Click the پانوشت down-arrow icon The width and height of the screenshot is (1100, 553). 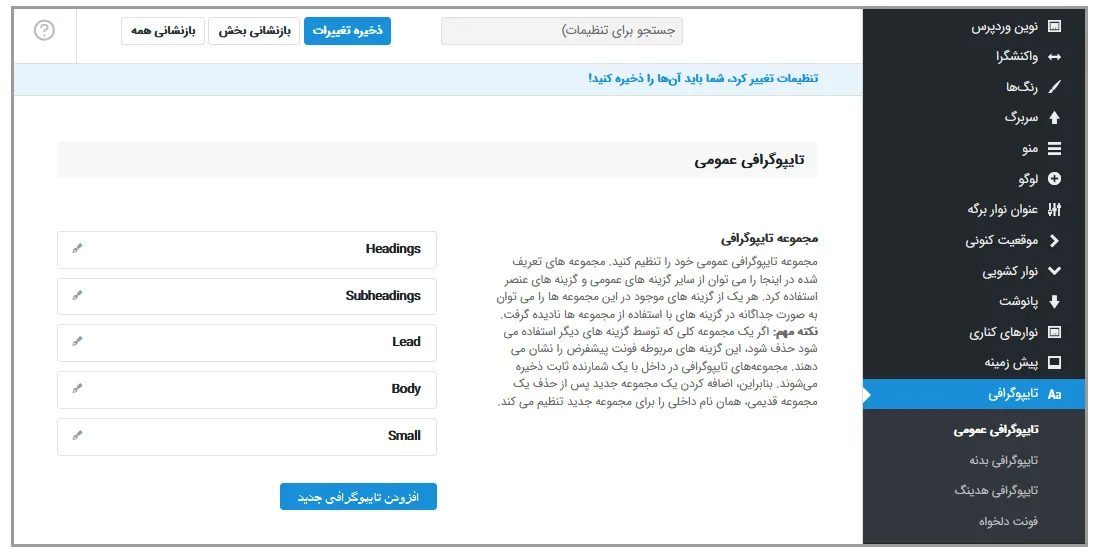coord(1054,302)
